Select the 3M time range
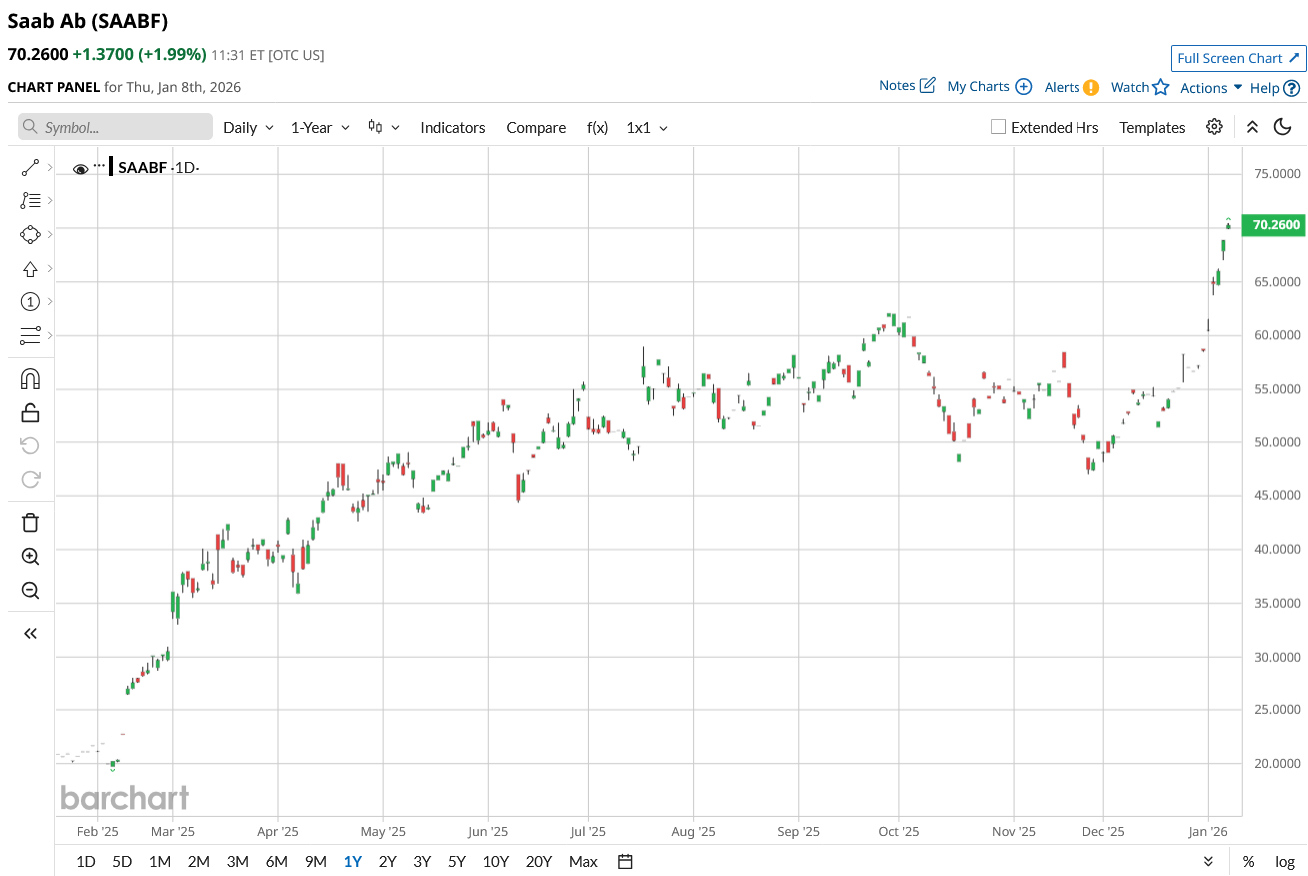 [237, 861]
